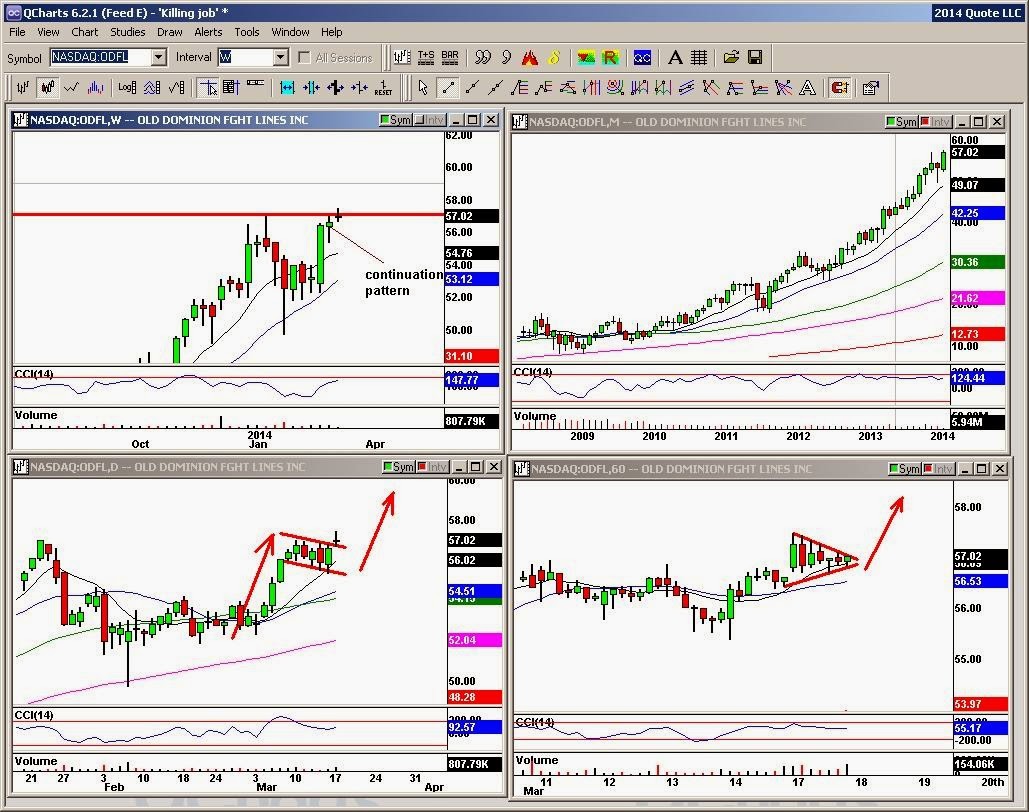Screen dimensions: 1029x812
Task: Open the BAR data table icon
Action: click(450, 58)
